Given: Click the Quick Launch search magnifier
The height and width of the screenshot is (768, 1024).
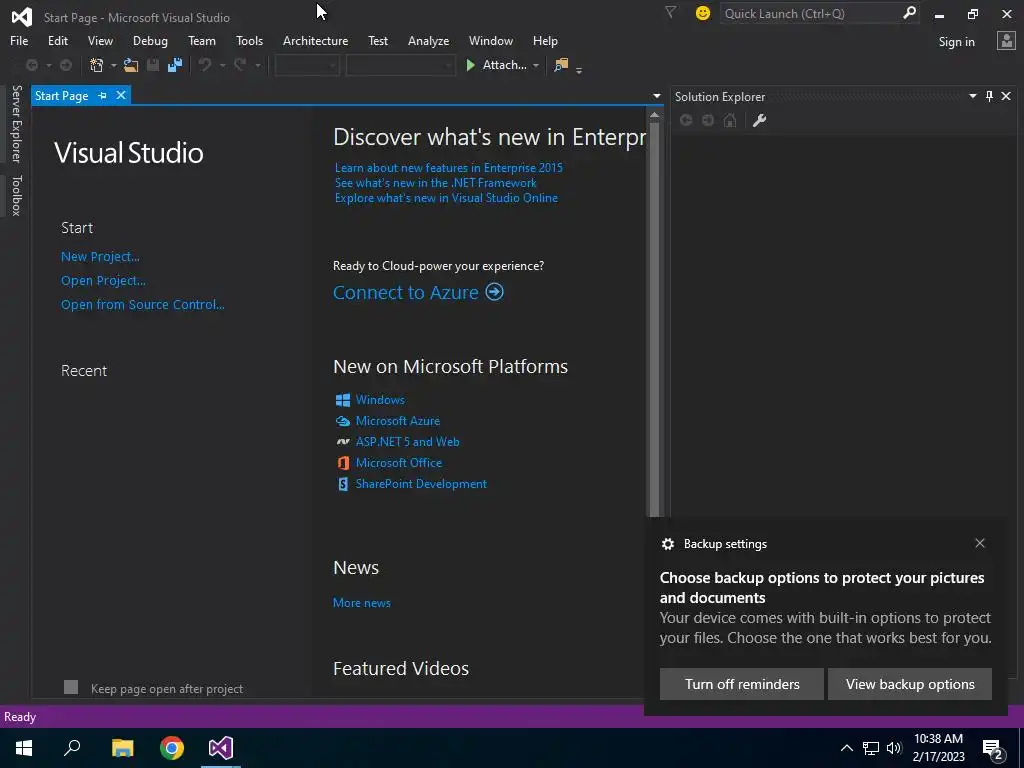Looking at the screenshot, I should click(909, 13).
